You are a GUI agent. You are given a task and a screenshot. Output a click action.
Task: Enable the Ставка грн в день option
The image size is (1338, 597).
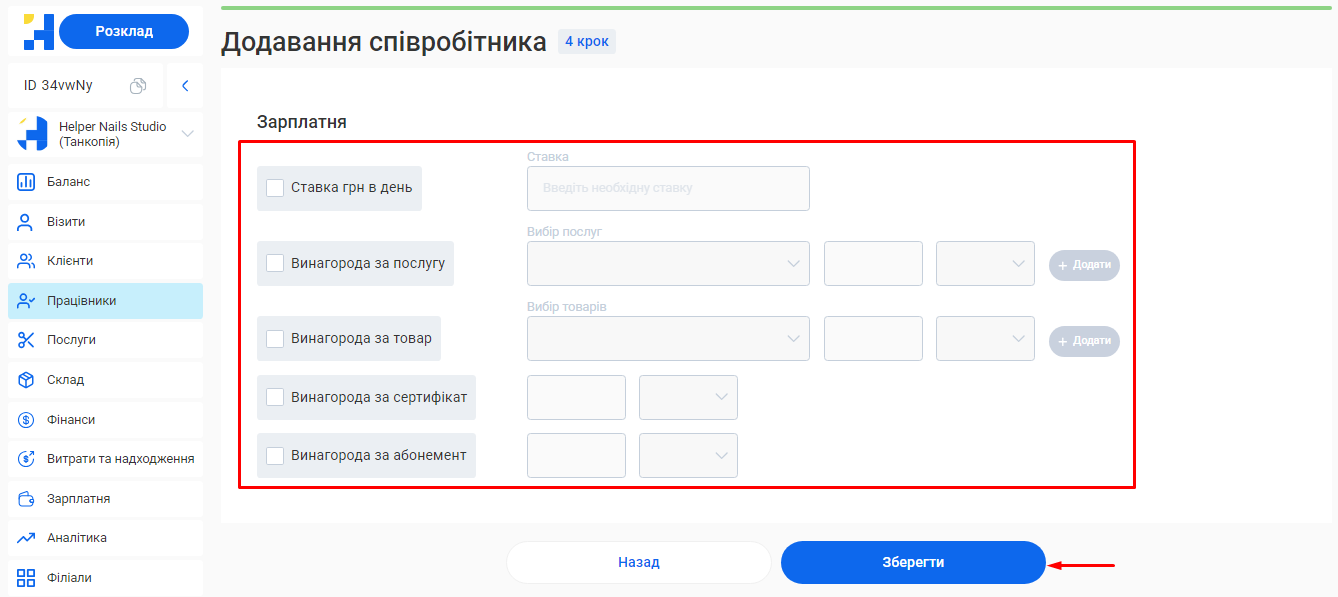(274, 187)
